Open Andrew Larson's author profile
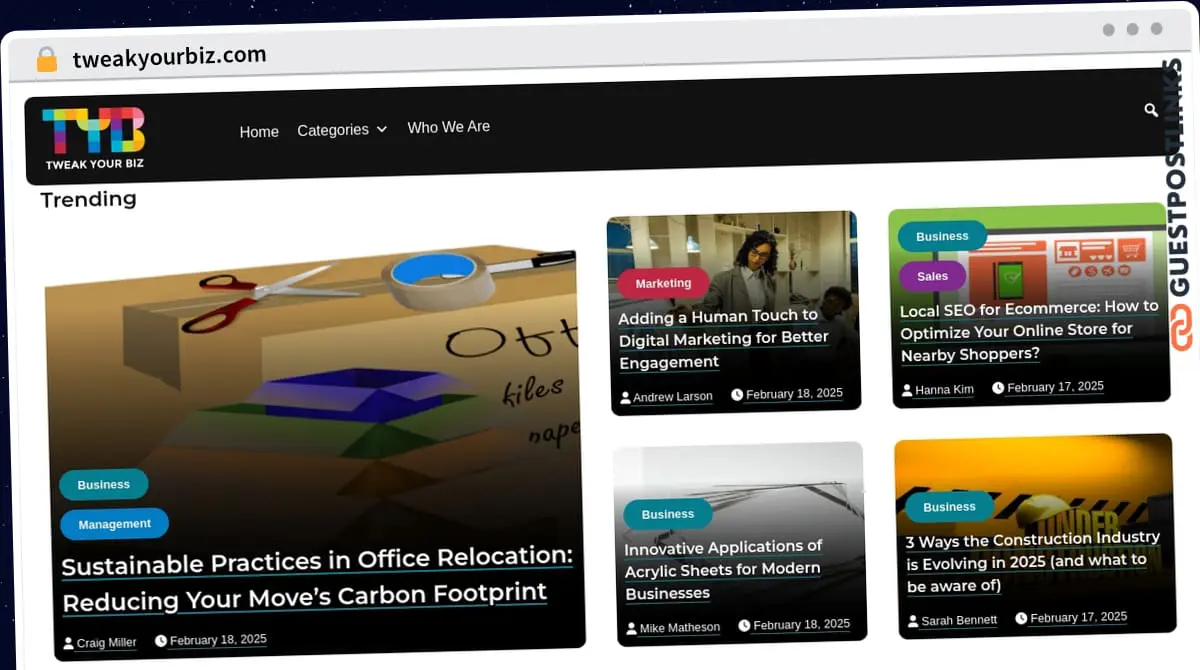Screen dimensions: 1200x670 [673, 396]
